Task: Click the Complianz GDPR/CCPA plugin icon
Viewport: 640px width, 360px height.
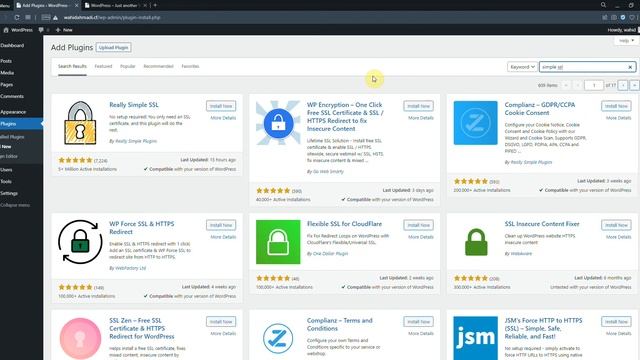Action: [476, 123]
